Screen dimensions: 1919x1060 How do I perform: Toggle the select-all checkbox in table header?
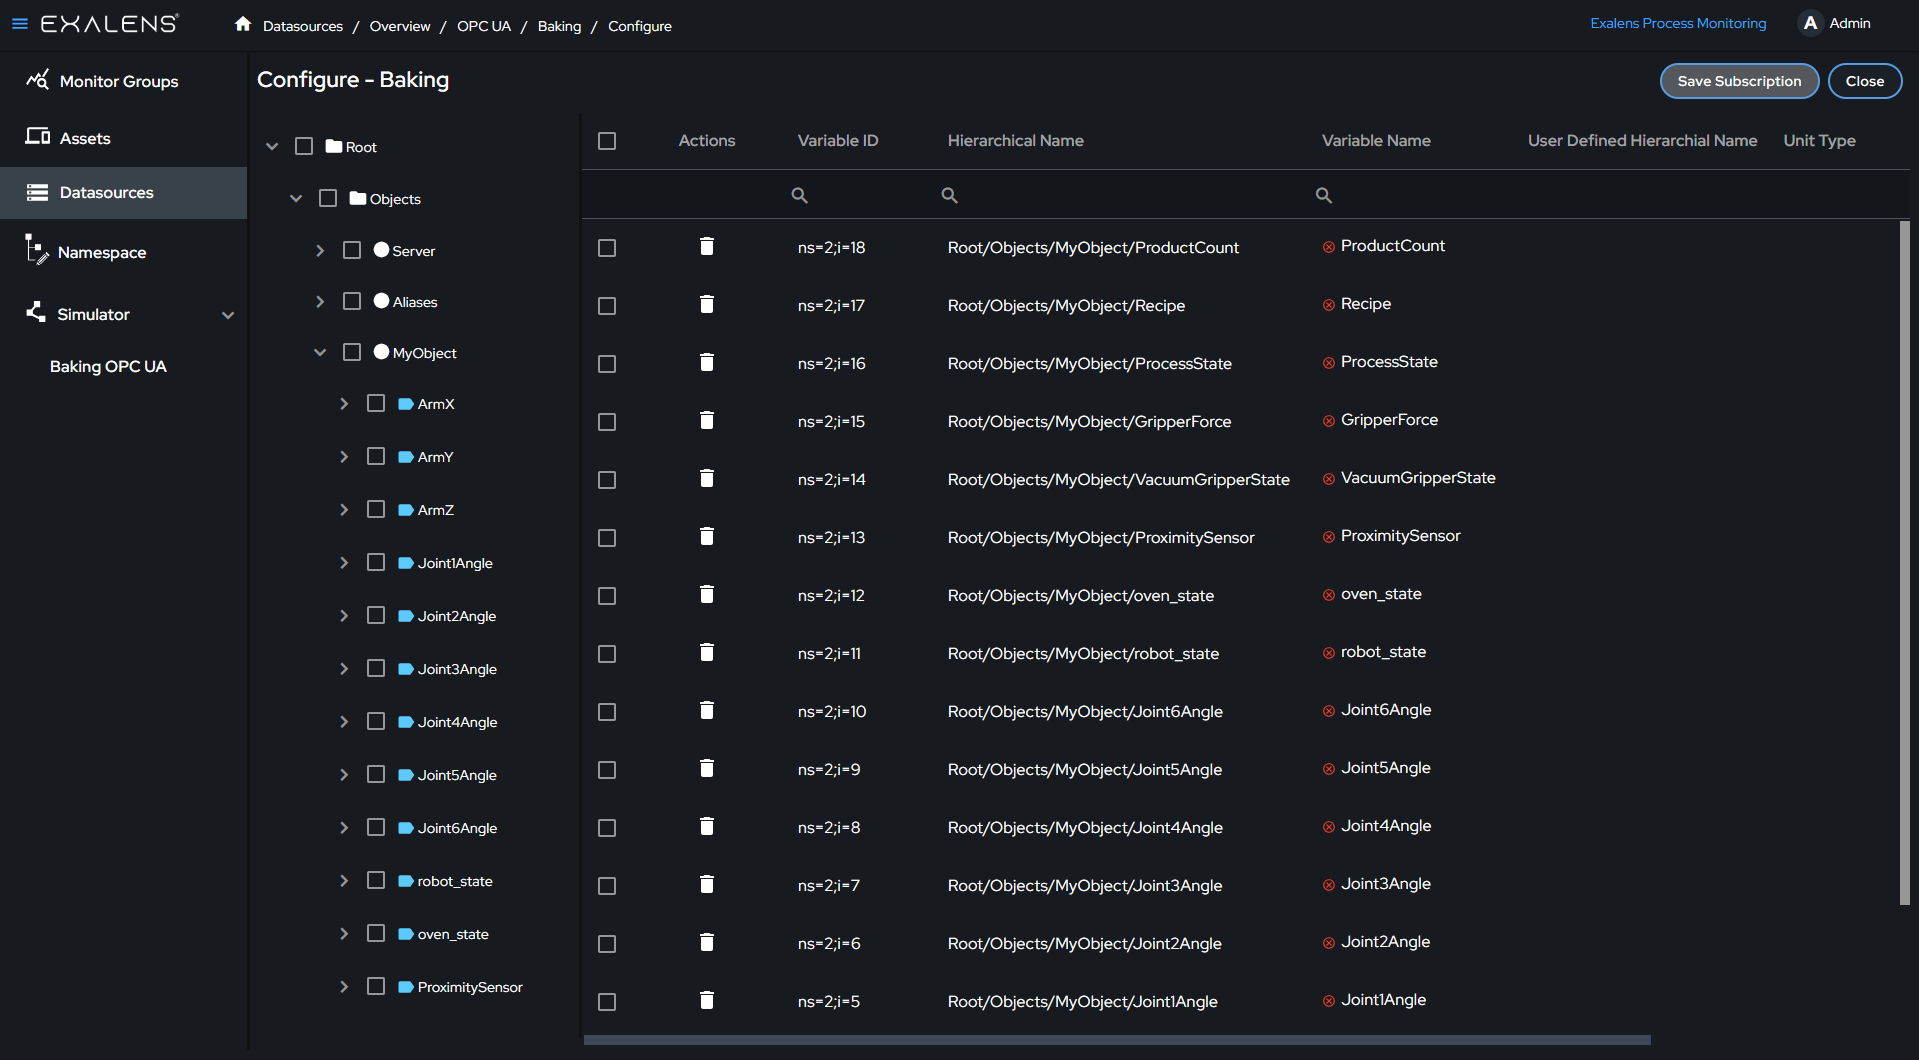[607, 141]
